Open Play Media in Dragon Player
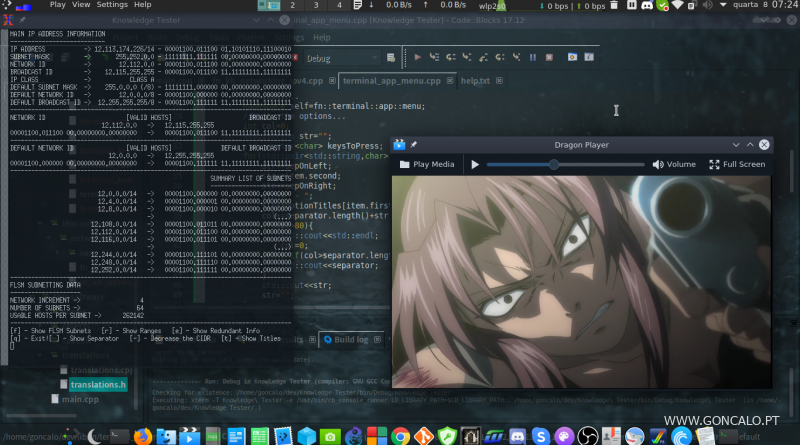This screenshot has width=800, height=445. tap(428, 164)
